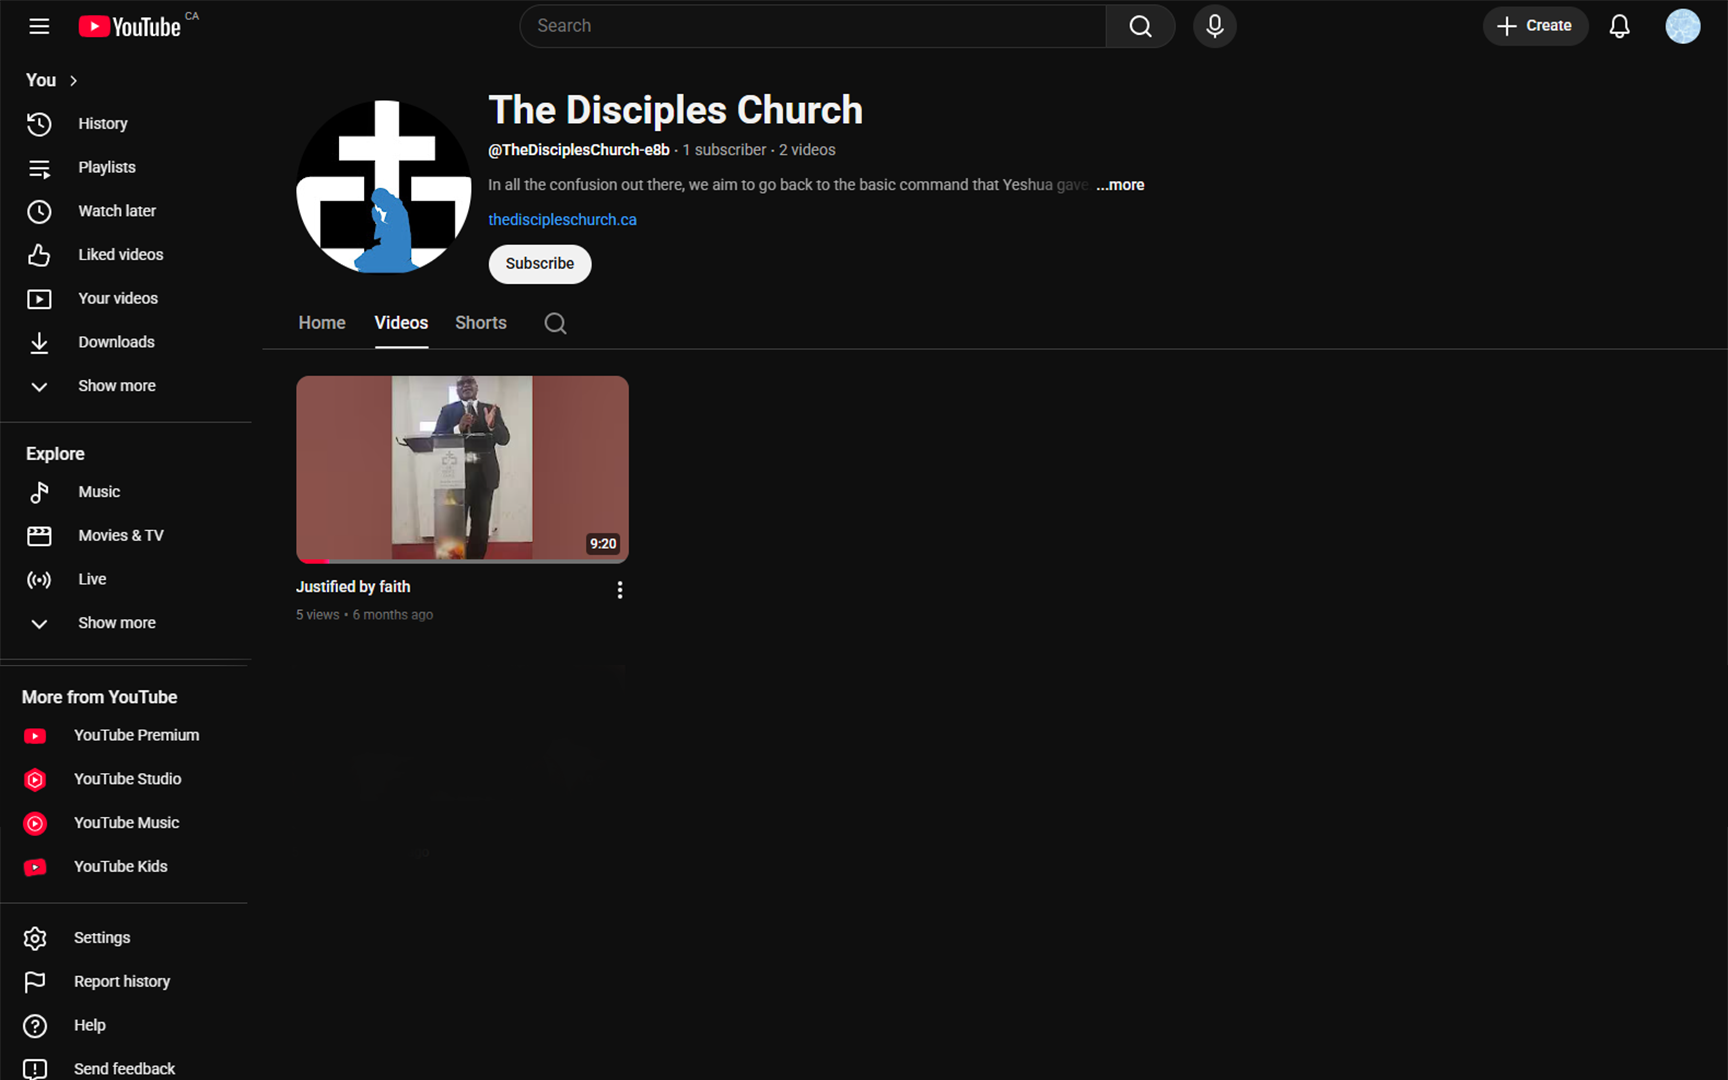Viewport: 1728px width, 1080px height.
Task: Subscribe to The Disciples Church
Action: [x=540, y=264]
